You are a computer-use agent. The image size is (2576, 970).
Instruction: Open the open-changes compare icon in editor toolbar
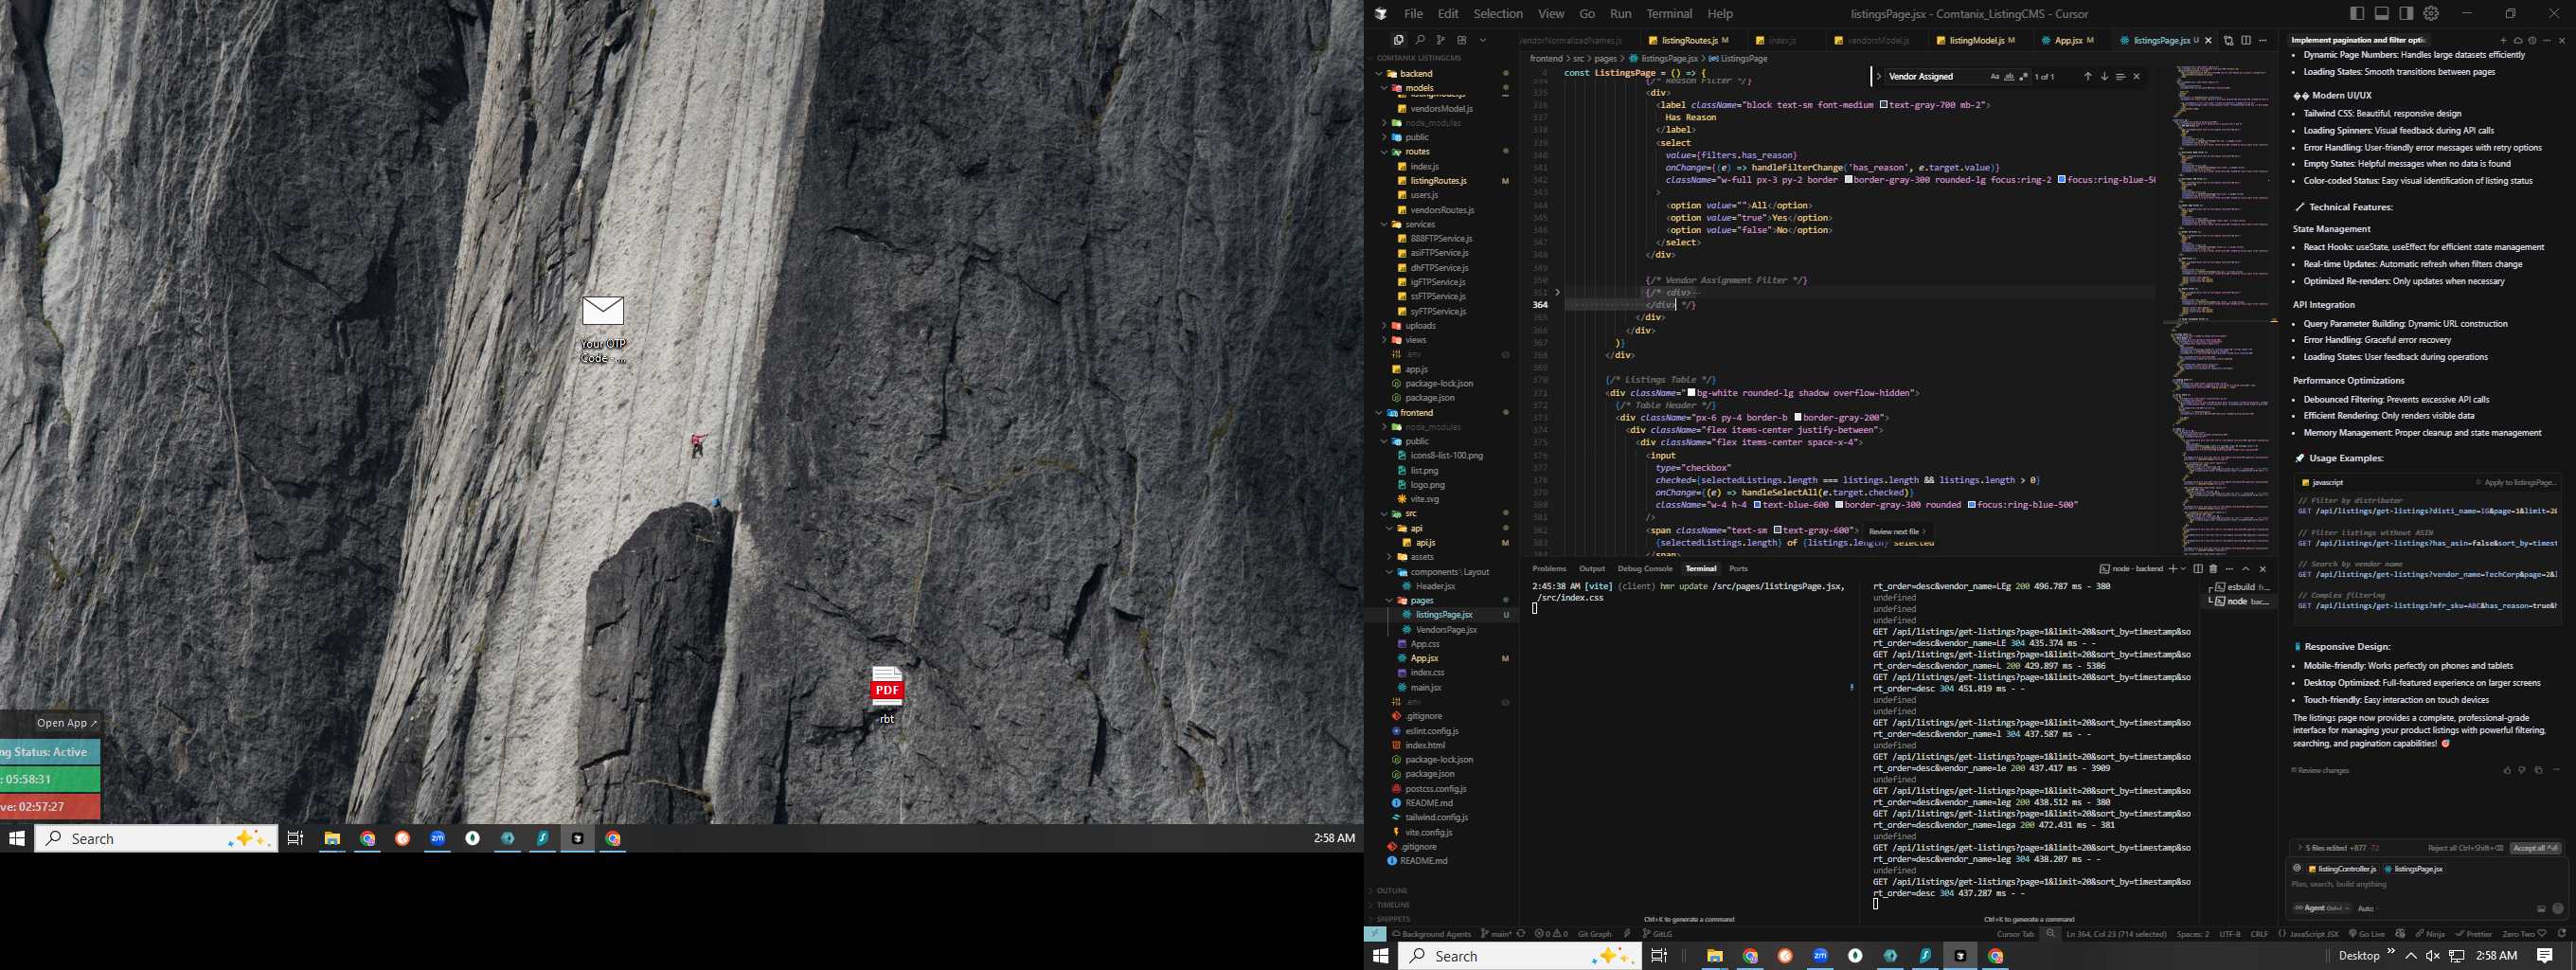(2228, 40)
